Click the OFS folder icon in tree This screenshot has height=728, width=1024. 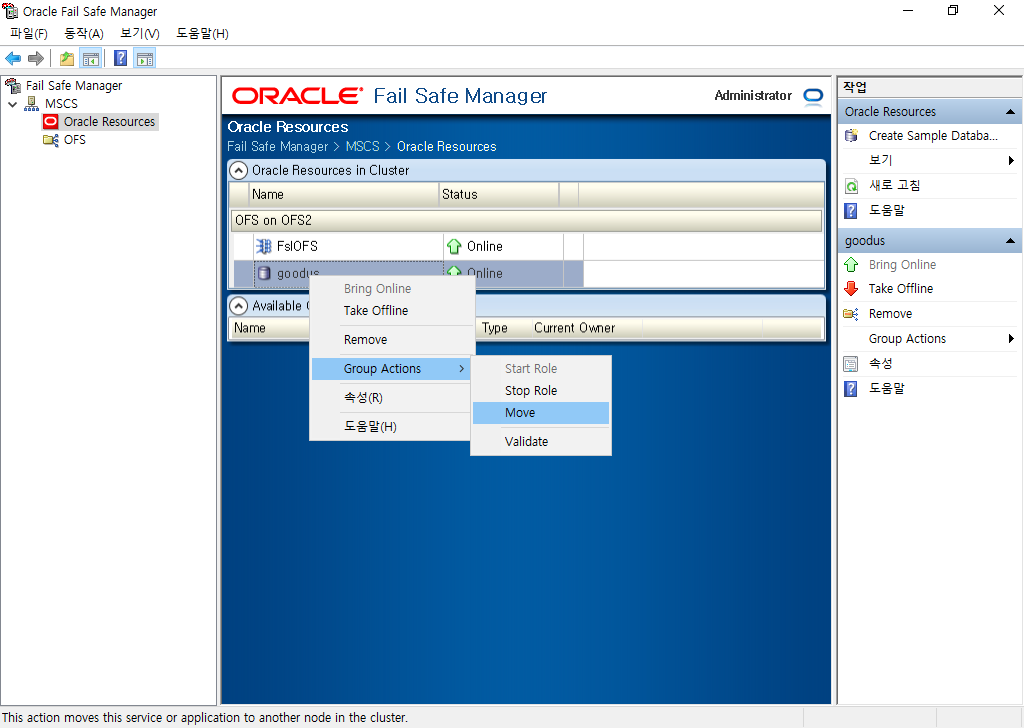pos(50,140)
